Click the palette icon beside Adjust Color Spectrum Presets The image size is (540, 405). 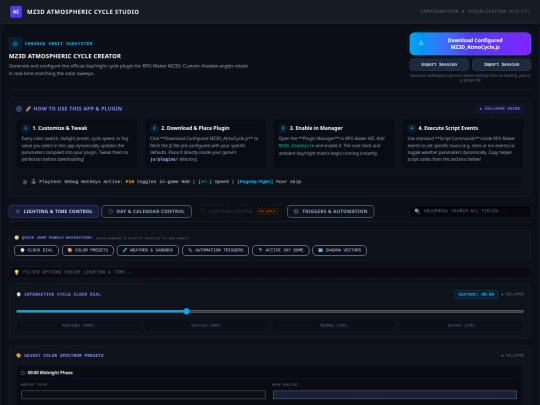click(x=19, y=355)
